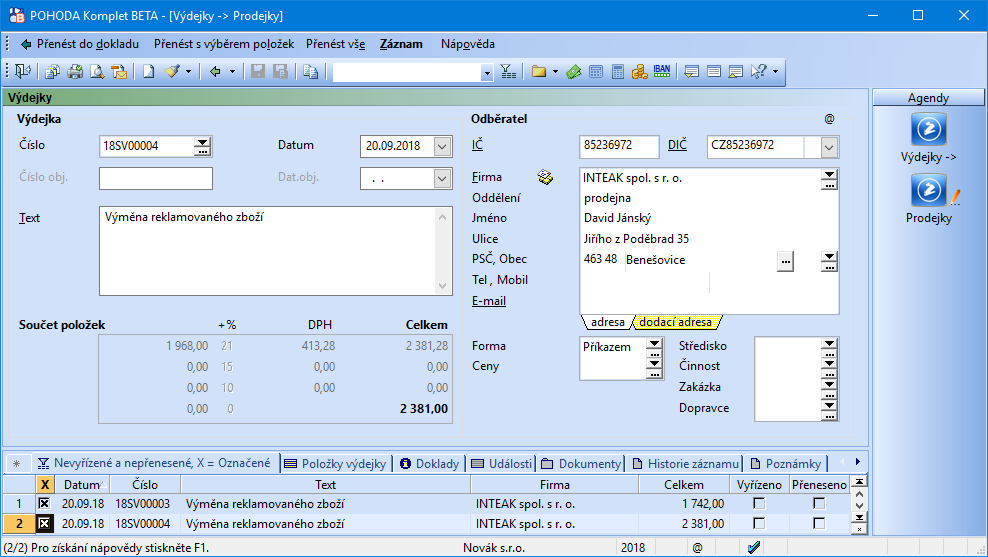Toggle X mark for row 18SV00003
Image resolution: width=988 pixels, height=557 pixels.
point(44,503)
